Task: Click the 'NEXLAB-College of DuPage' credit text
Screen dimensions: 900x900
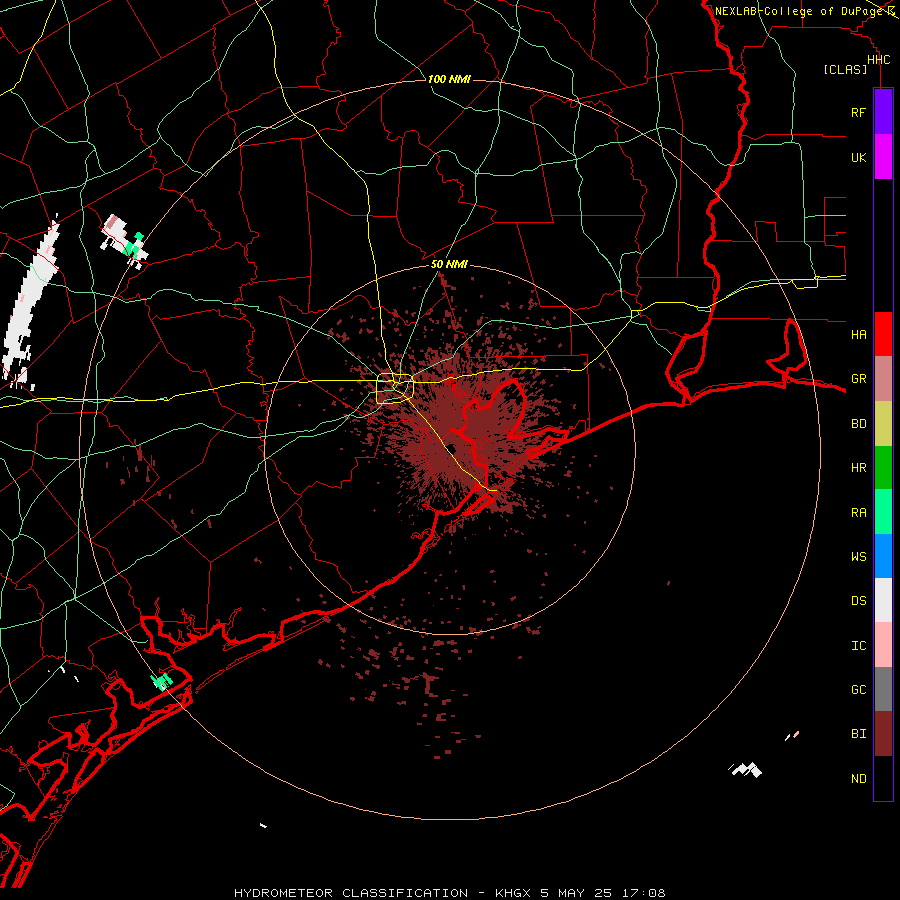Action: tap(800, 11)
